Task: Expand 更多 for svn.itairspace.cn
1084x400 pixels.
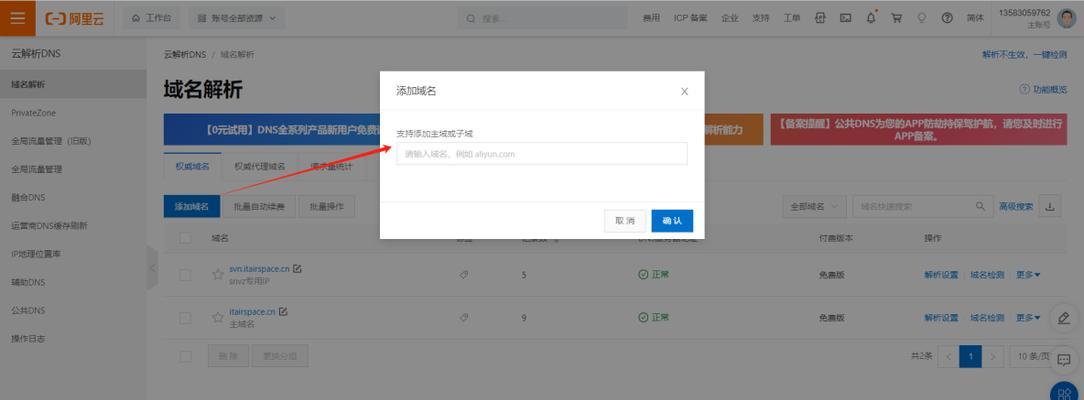Action: pos(1028,275)
